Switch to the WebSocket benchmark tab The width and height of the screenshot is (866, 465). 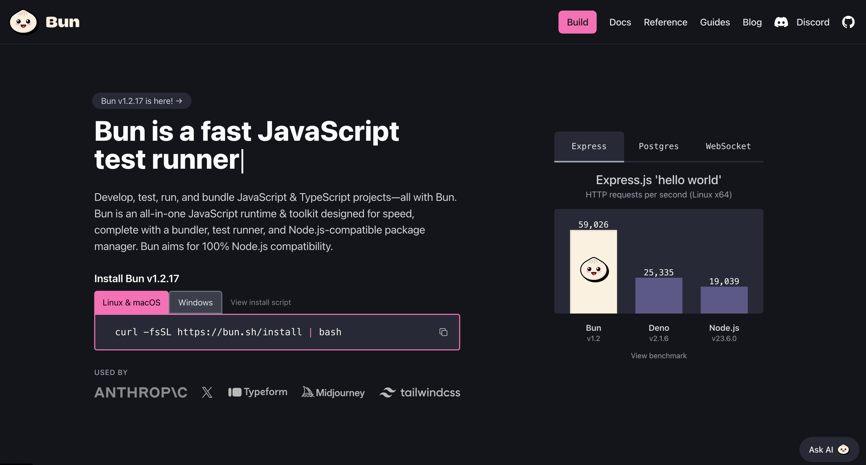point(728,146)
